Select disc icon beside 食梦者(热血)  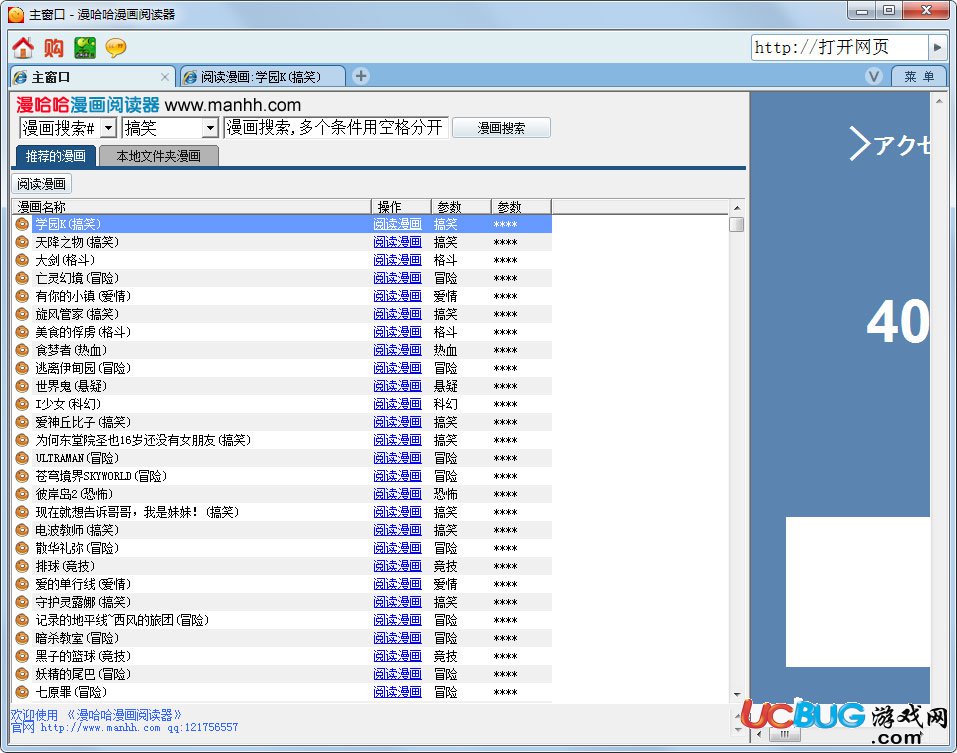(22, 350)
